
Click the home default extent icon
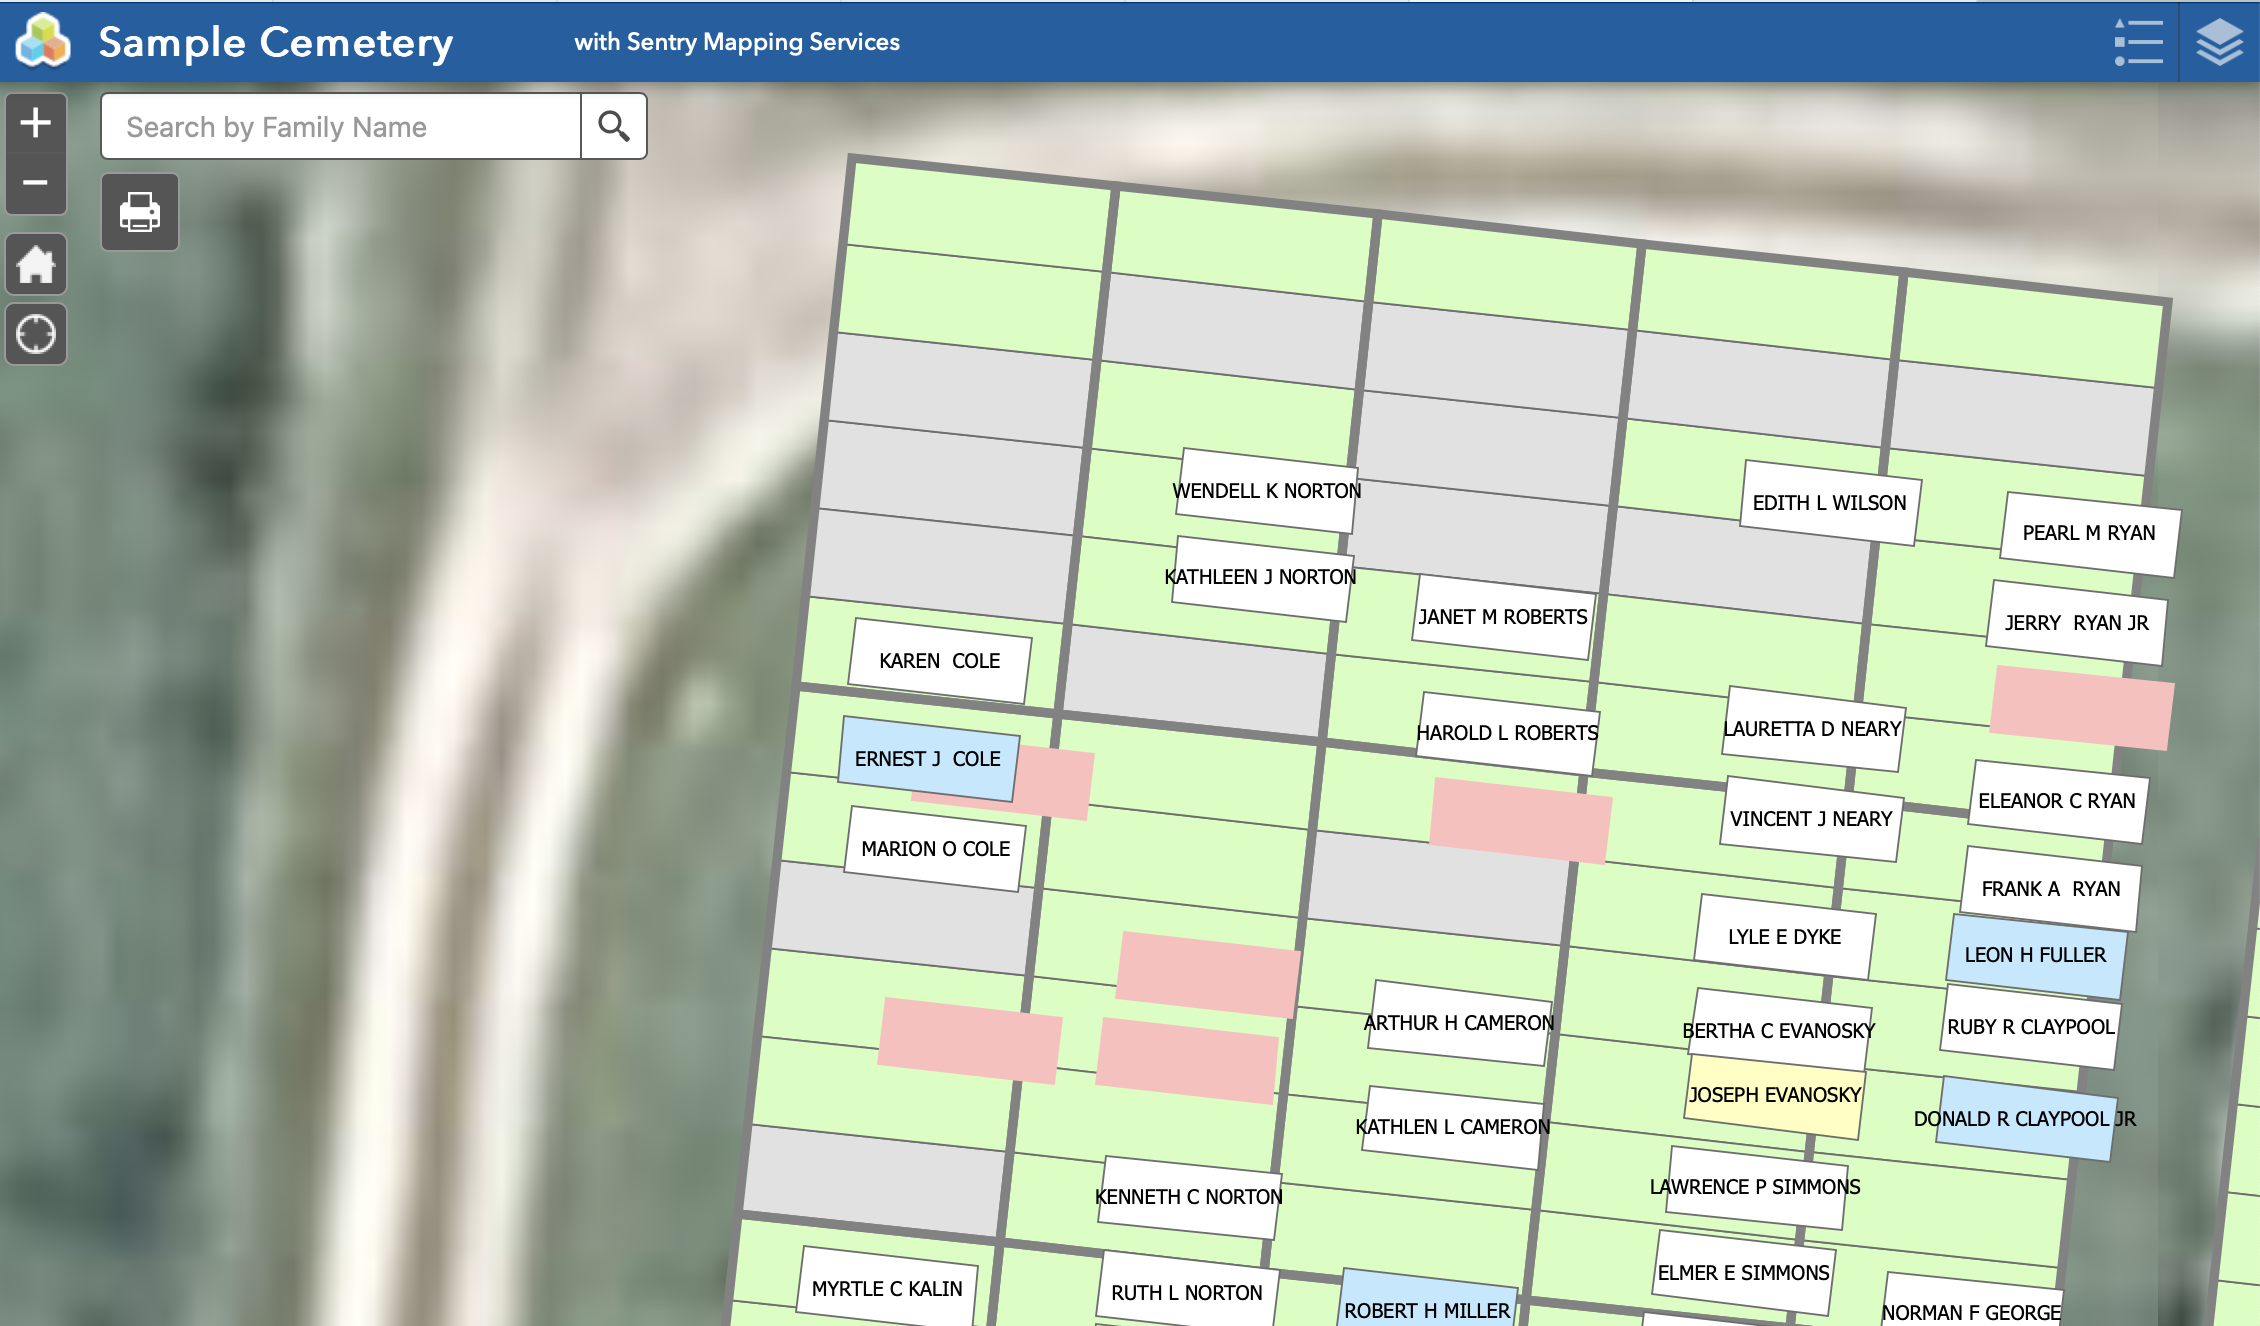[x=36, y=265]
